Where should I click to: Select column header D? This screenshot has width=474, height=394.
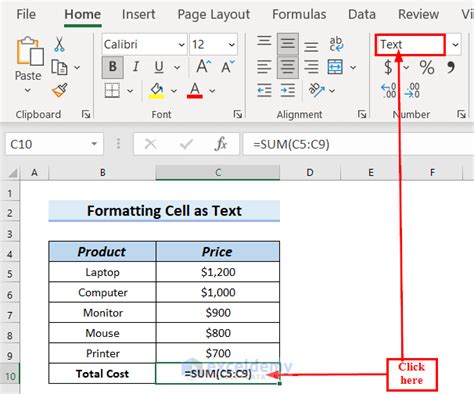(310, 172)
